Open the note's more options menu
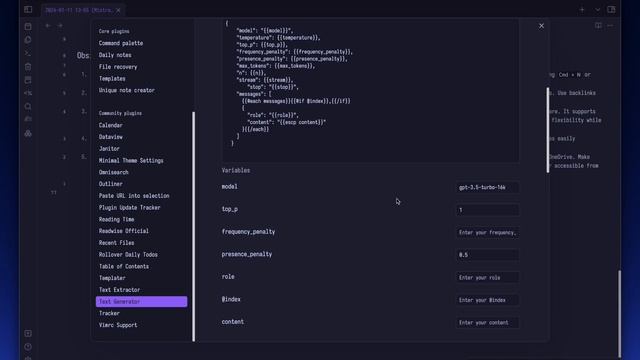The width and height of the screenshot is (640, 360). tap(610, 25)
